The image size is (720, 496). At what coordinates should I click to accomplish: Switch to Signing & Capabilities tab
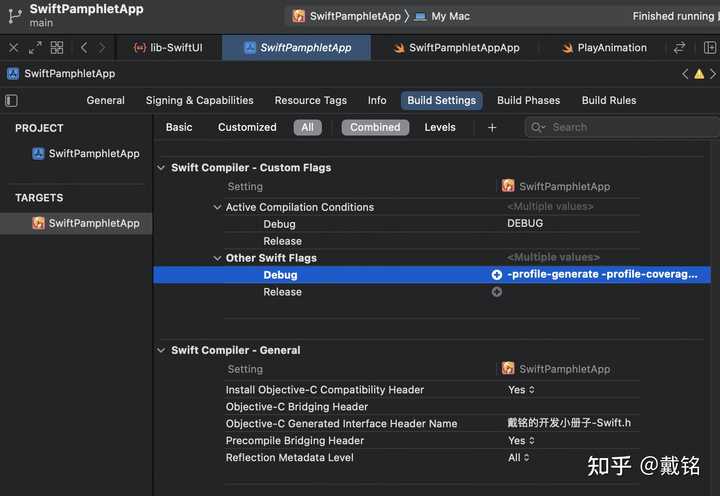tap(199, 100)
